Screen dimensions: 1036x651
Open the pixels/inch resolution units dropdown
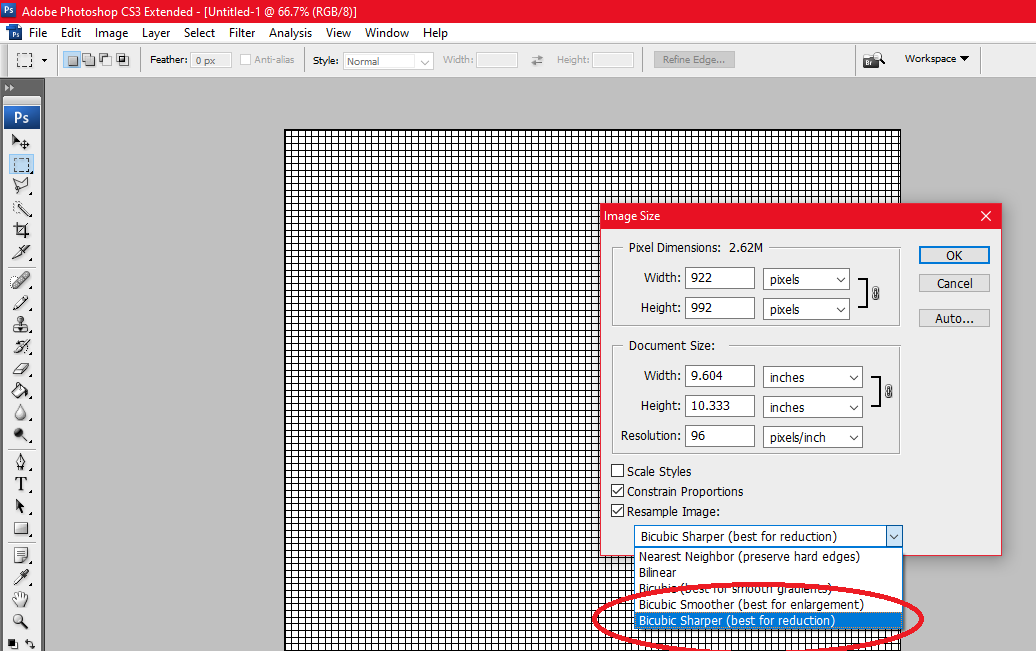coord(813,437)
